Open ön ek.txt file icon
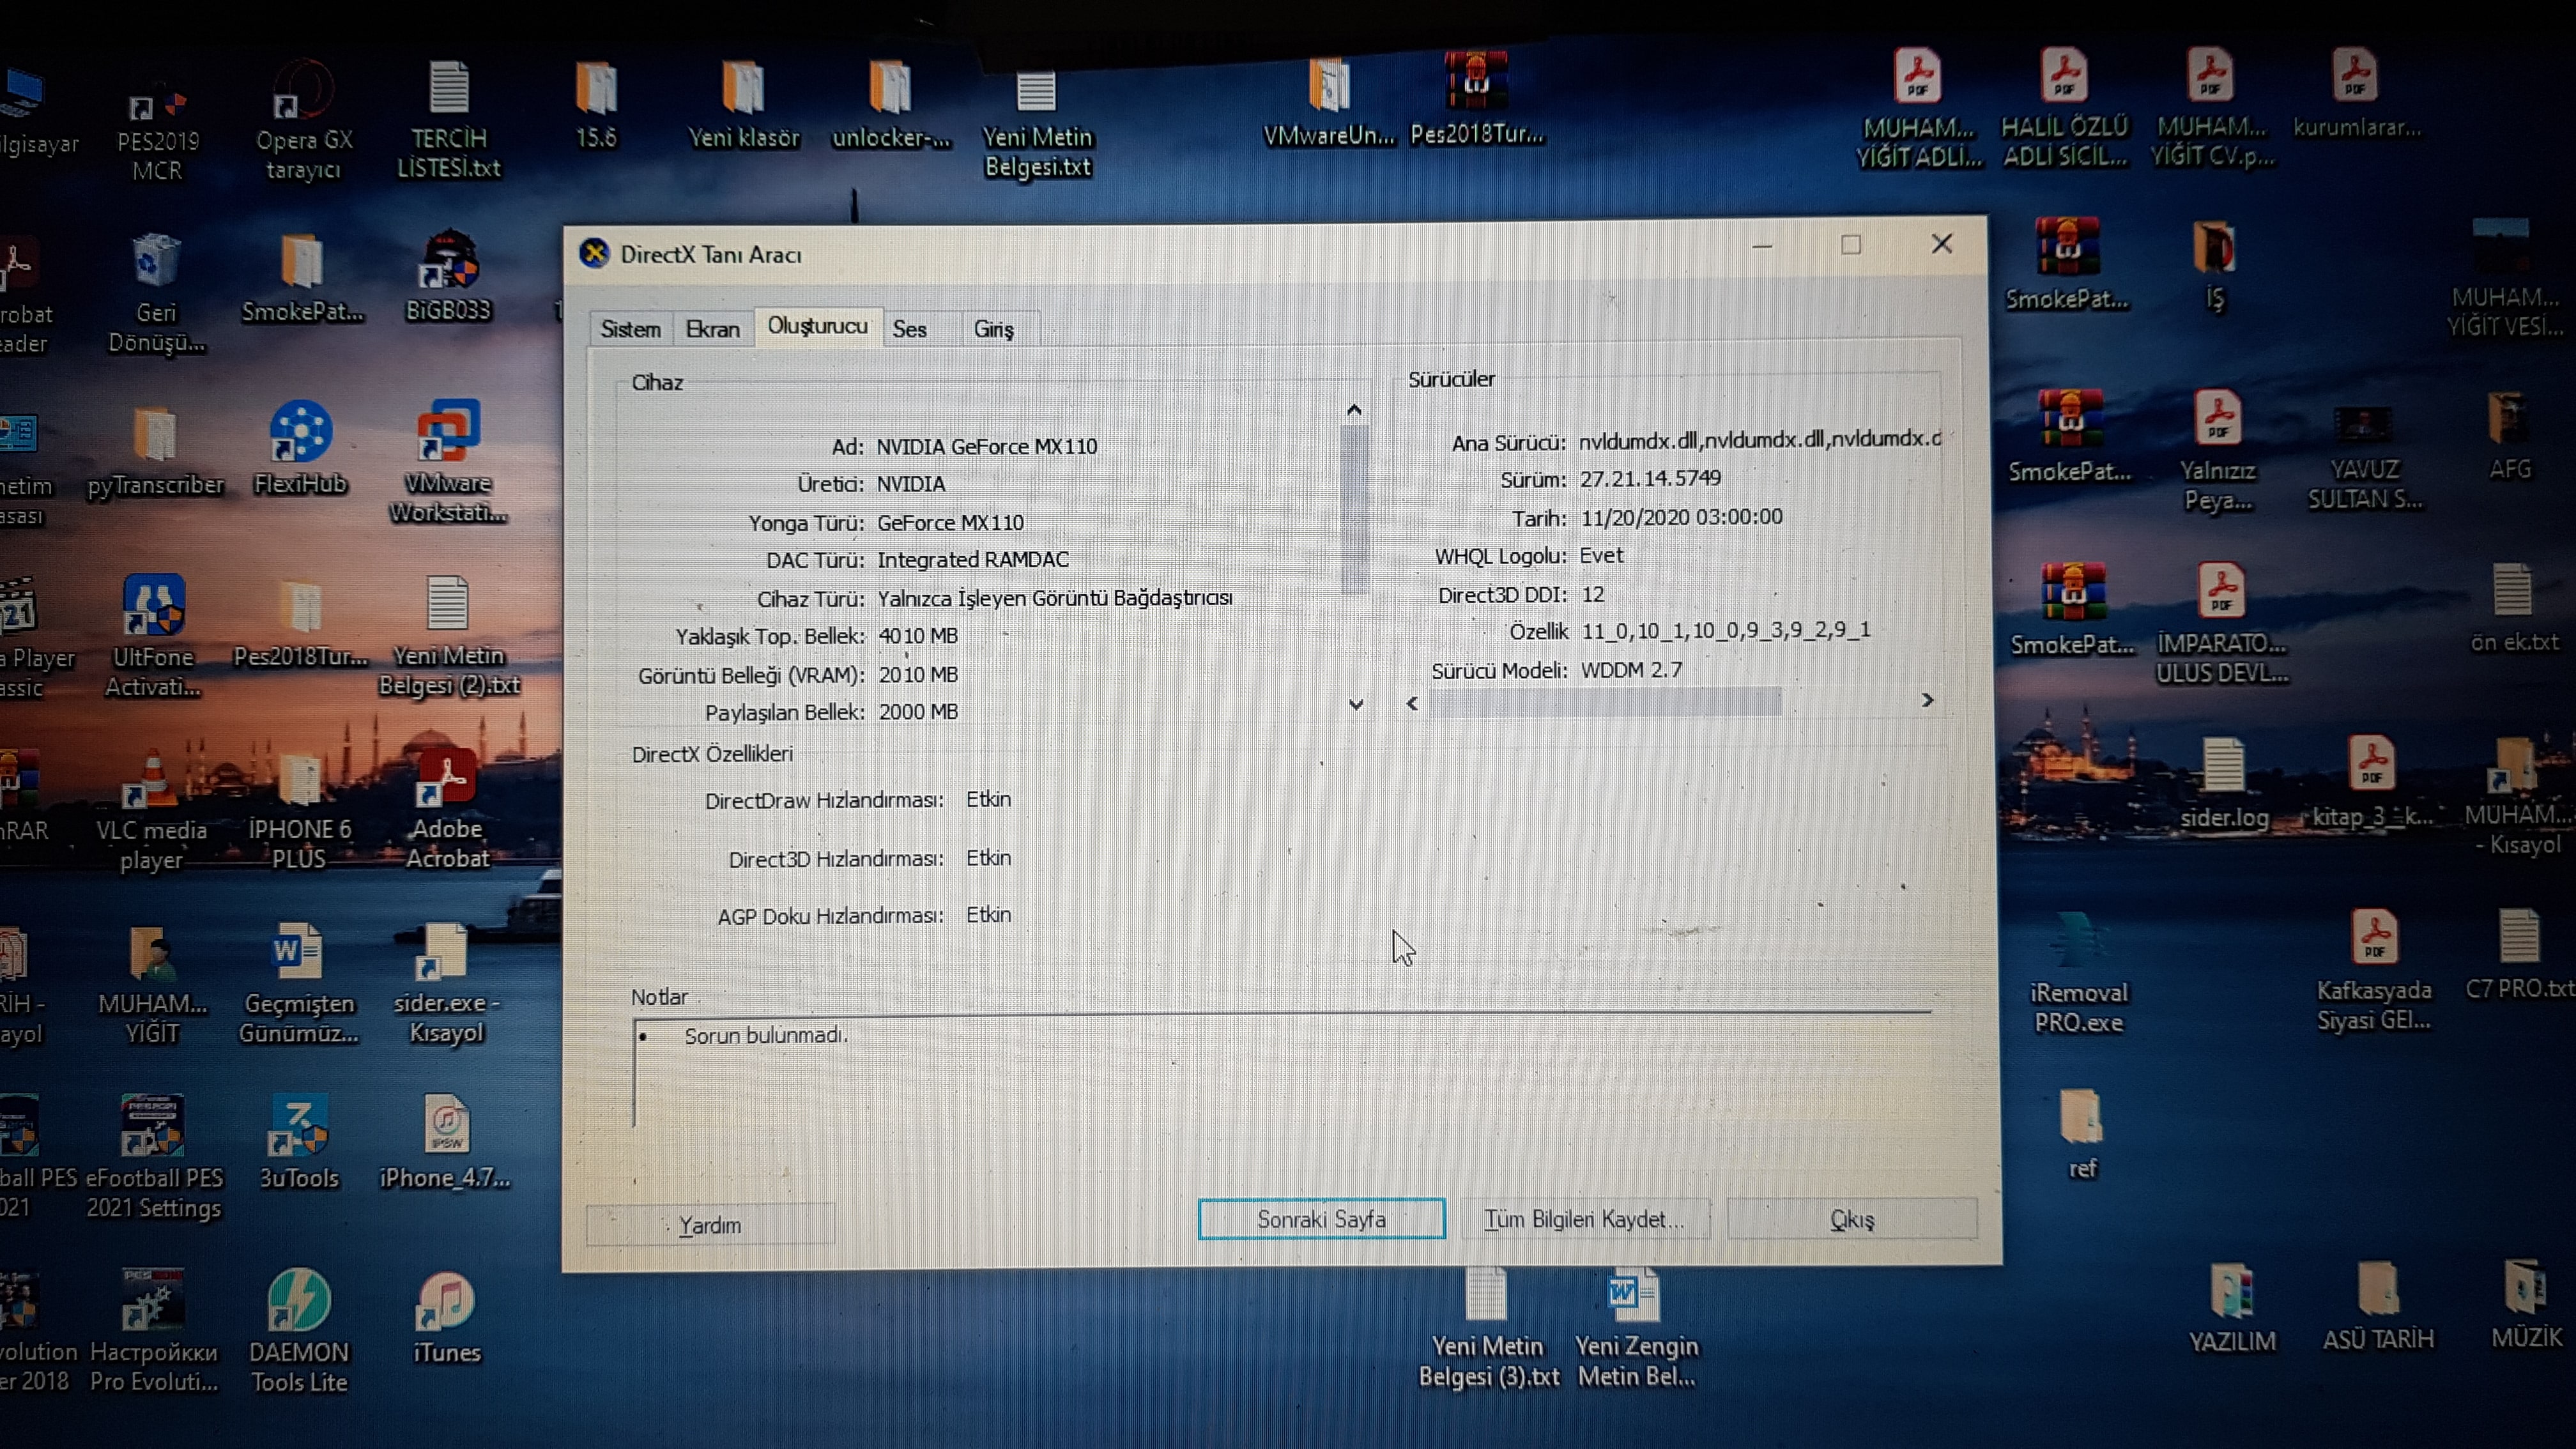This screenshot has width=2576, height=1449. (2514, 608)
